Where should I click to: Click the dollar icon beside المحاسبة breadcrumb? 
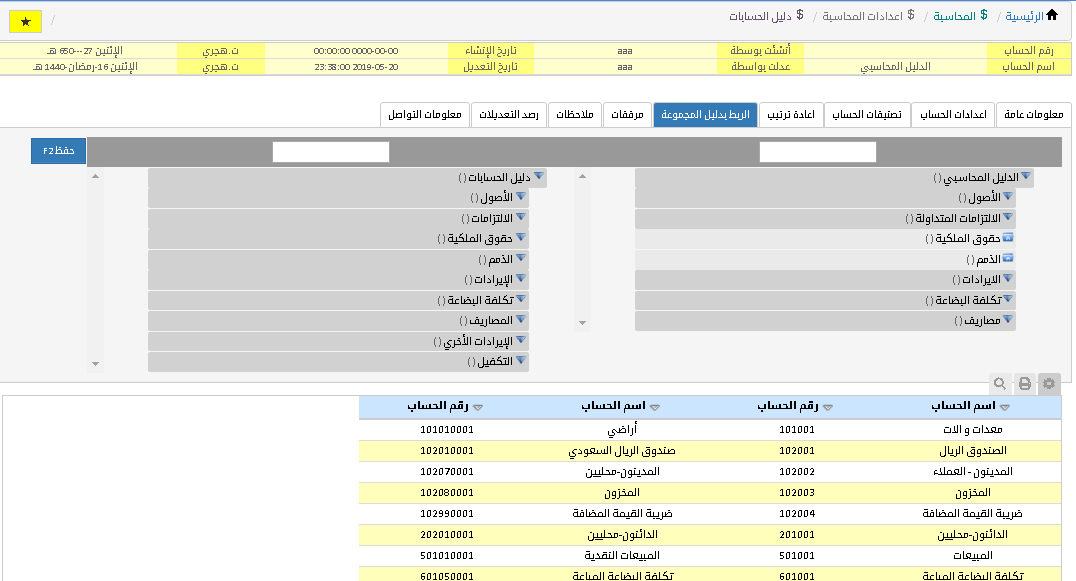point(984,15)
